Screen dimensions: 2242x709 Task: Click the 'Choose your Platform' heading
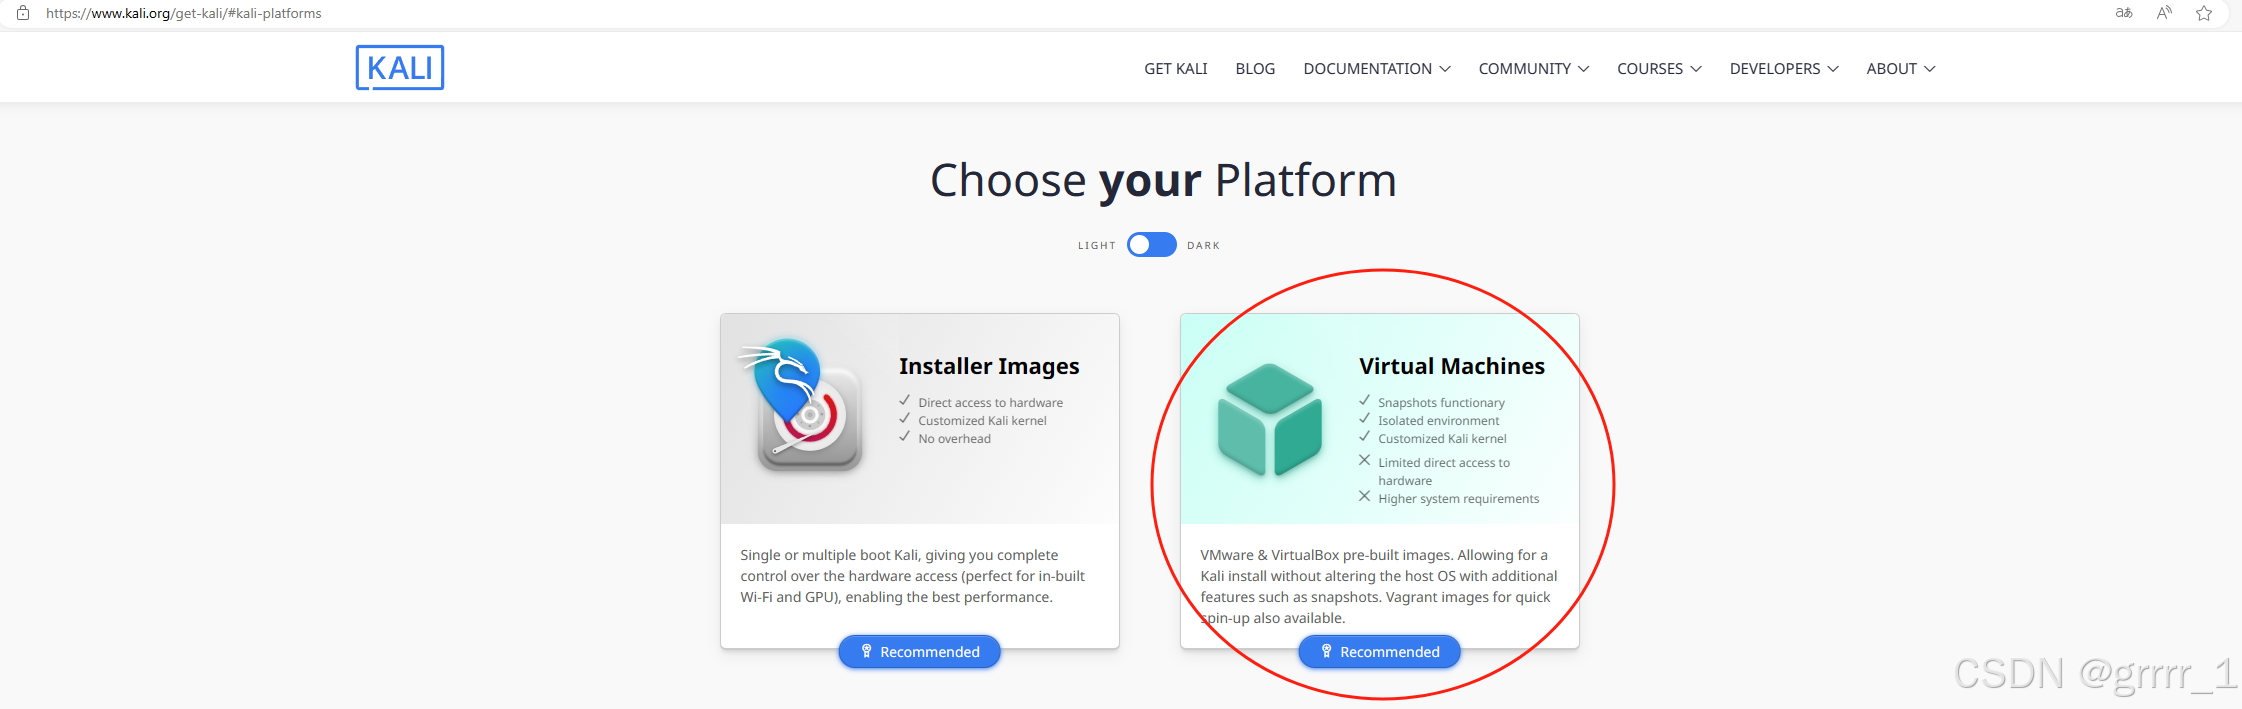pos(1163,181)
